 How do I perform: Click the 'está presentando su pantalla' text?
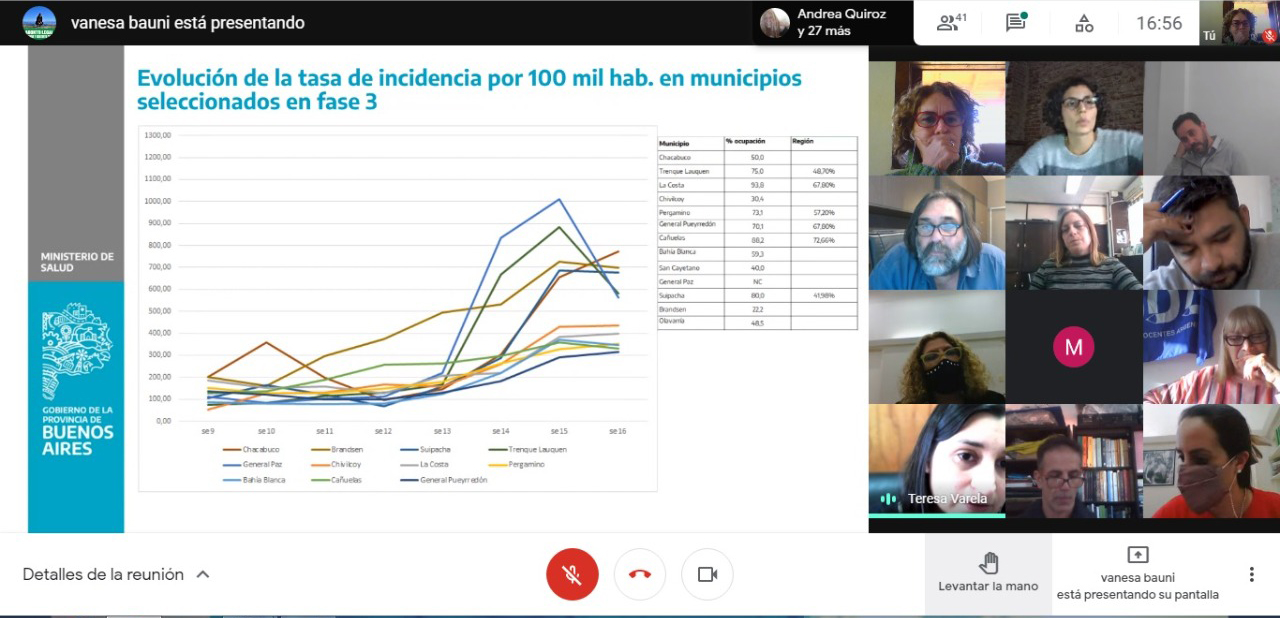click(x=1137, y=594)
